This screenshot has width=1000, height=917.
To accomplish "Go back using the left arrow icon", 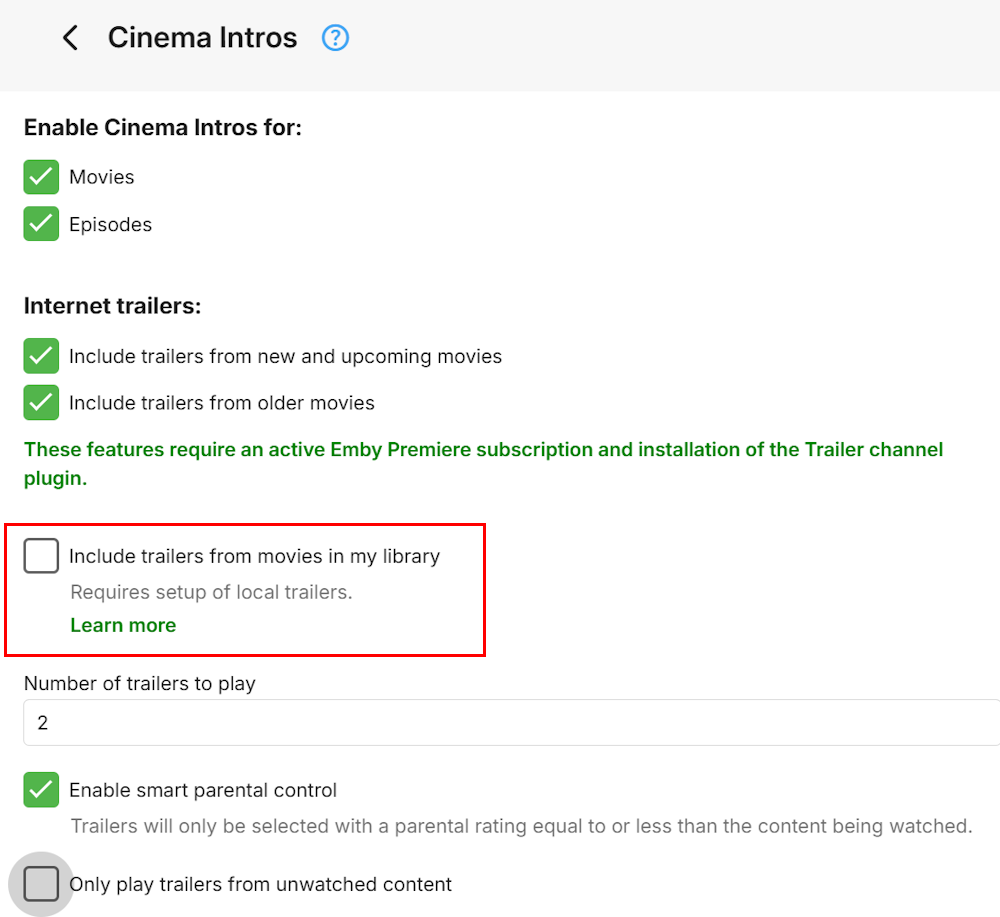I will pos(70,38).
